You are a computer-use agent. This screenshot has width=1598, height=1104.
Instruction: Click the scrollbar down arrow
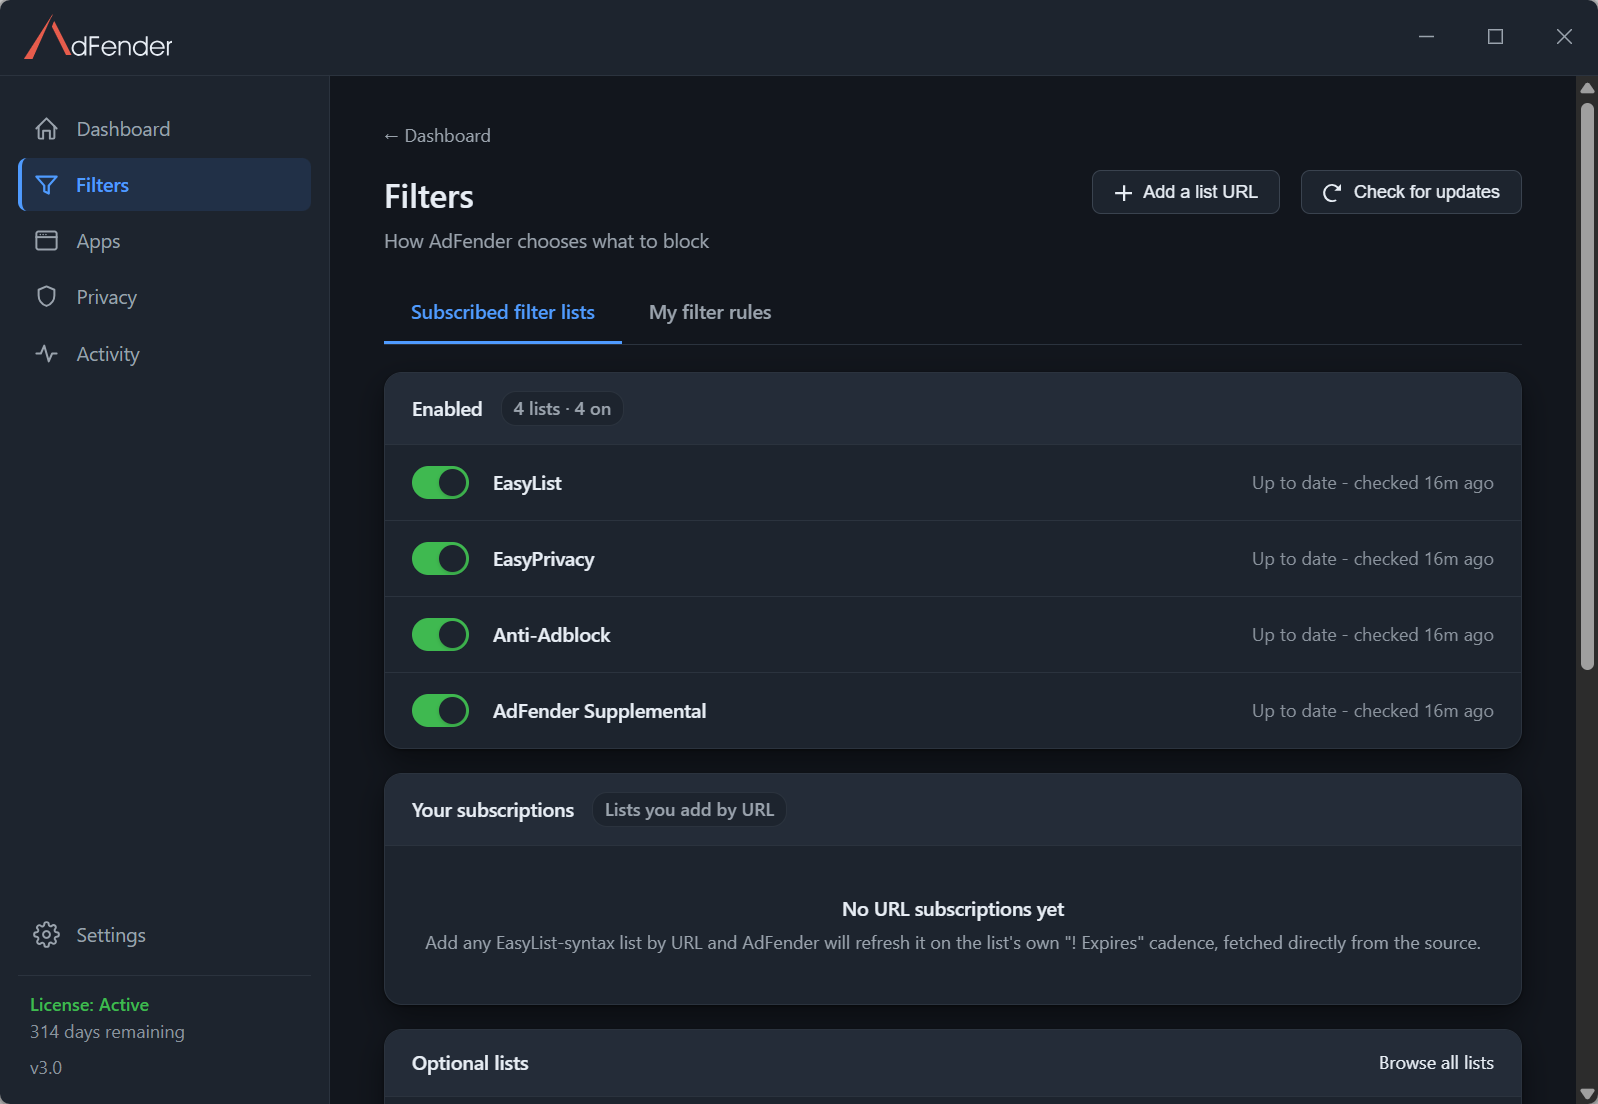pyautogui.click(x=1587, y=1094)
